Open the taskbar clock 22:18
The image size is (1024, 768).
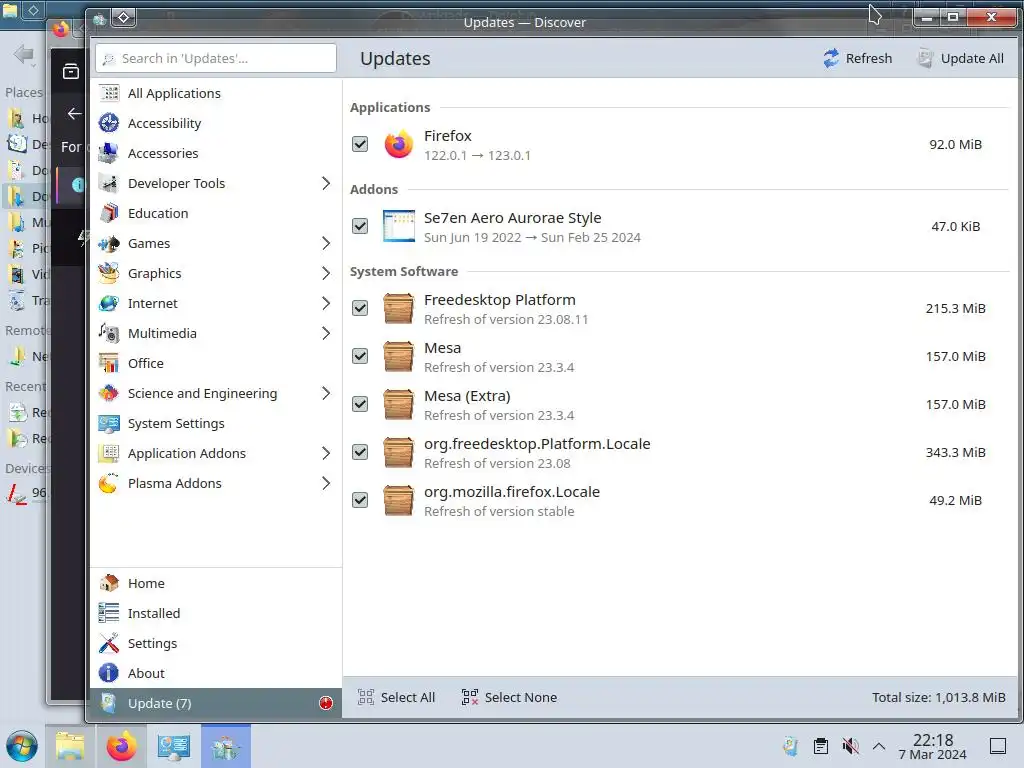pyautogui.click(x=933, y=746)
